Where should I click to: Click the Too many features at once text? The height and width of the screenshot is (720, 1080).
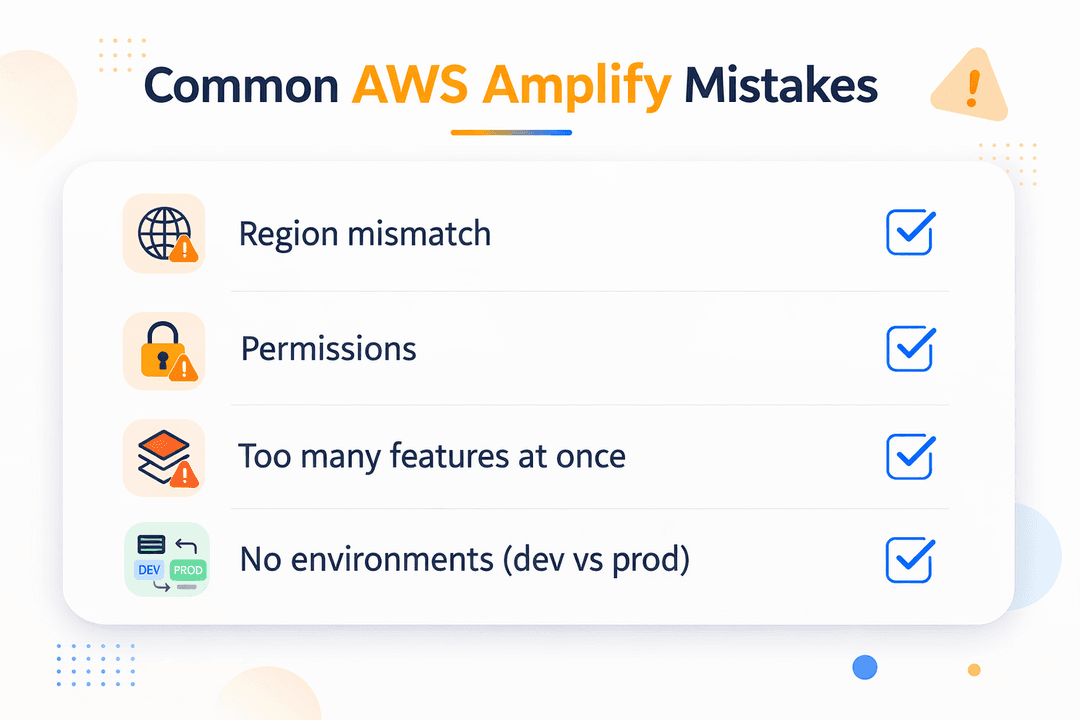pos(432,456)
